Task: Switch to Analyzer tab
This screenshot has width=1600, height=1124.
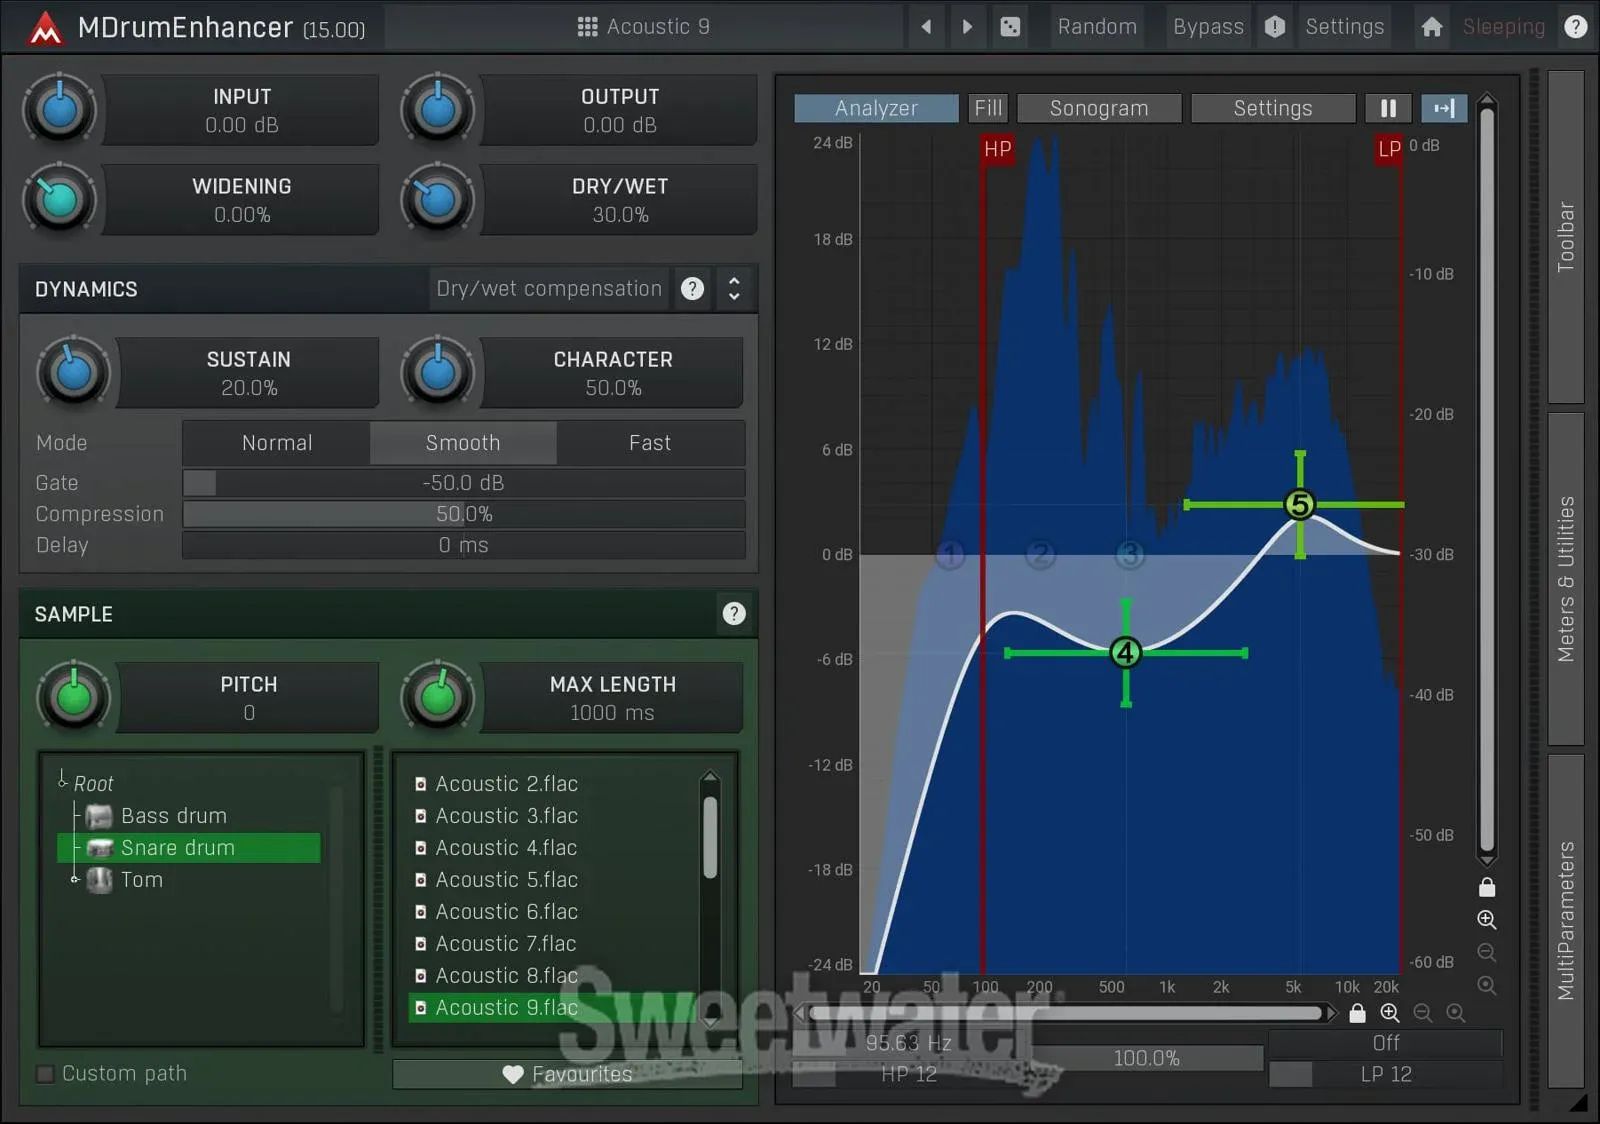Action: coord(876,108)
